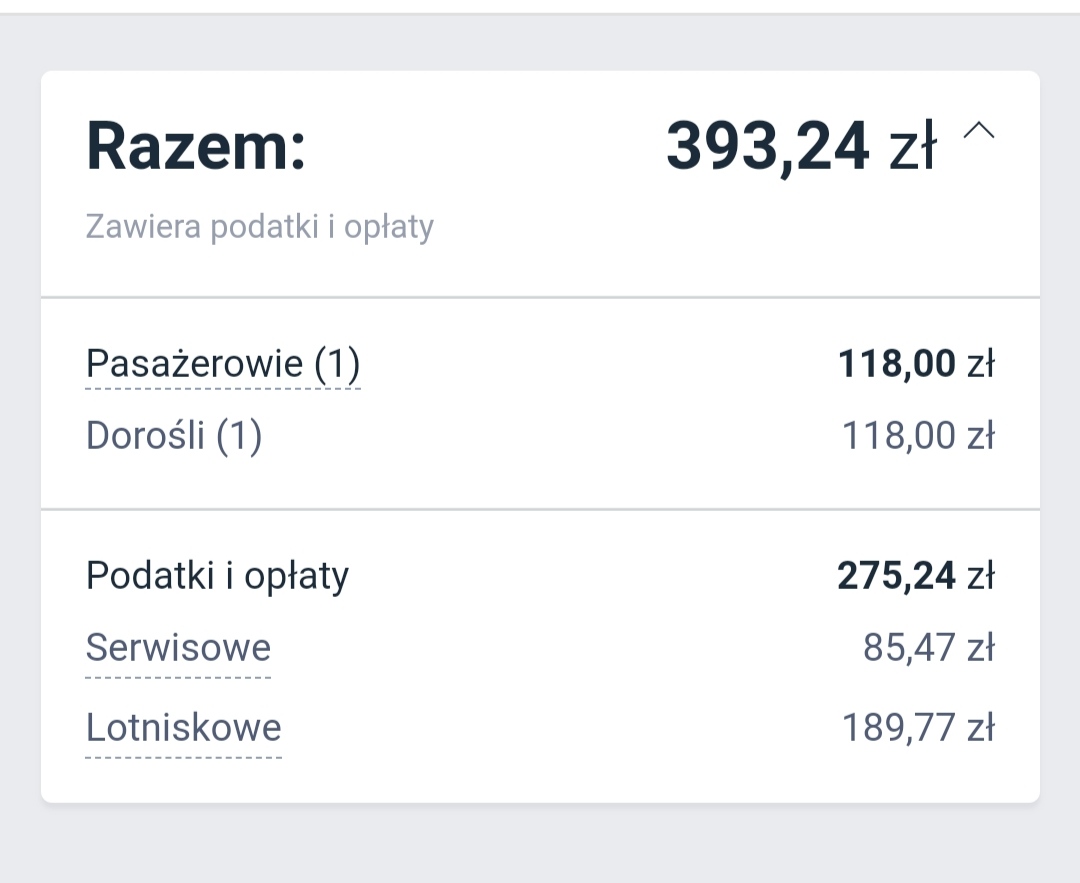Click the divider above Podatki i opłaty

click(x=540, y=510)
